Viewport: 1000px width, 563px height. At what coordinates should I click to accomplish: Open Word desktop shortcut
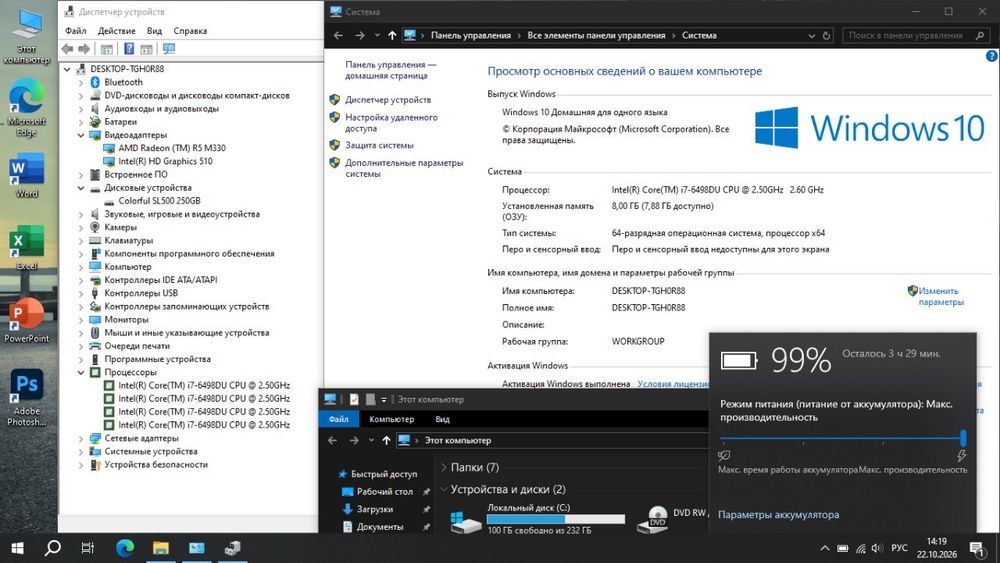tap(27, 175)
